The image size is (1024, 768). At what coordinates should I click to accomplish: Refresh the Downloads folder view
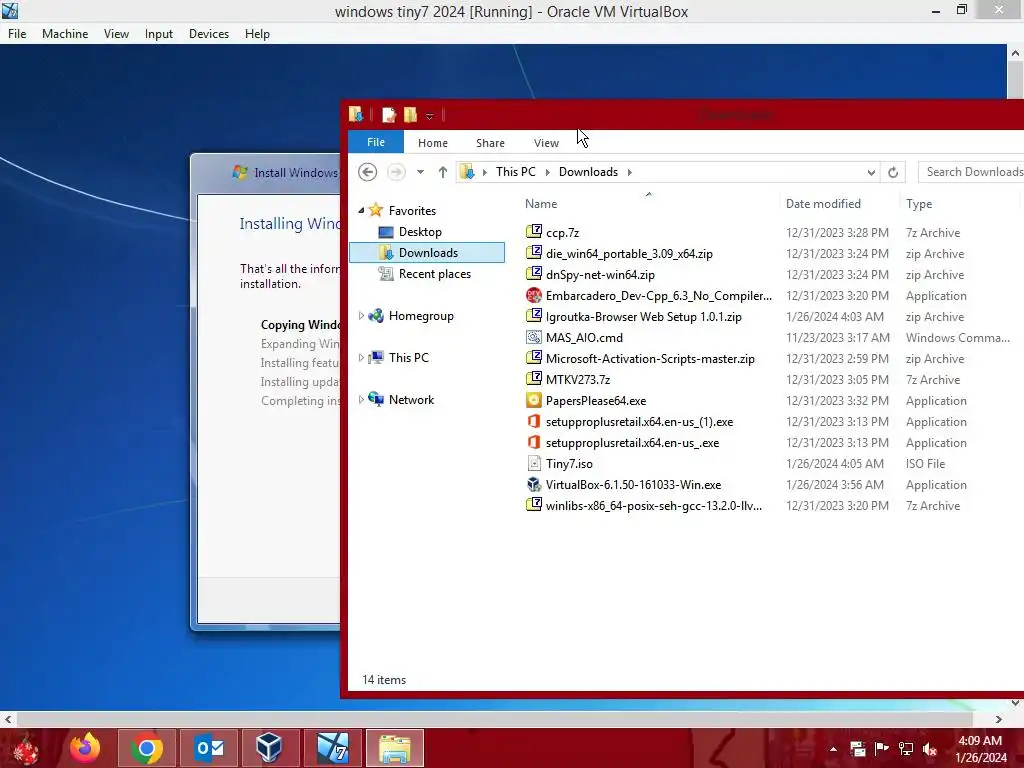tap(893, 172)
